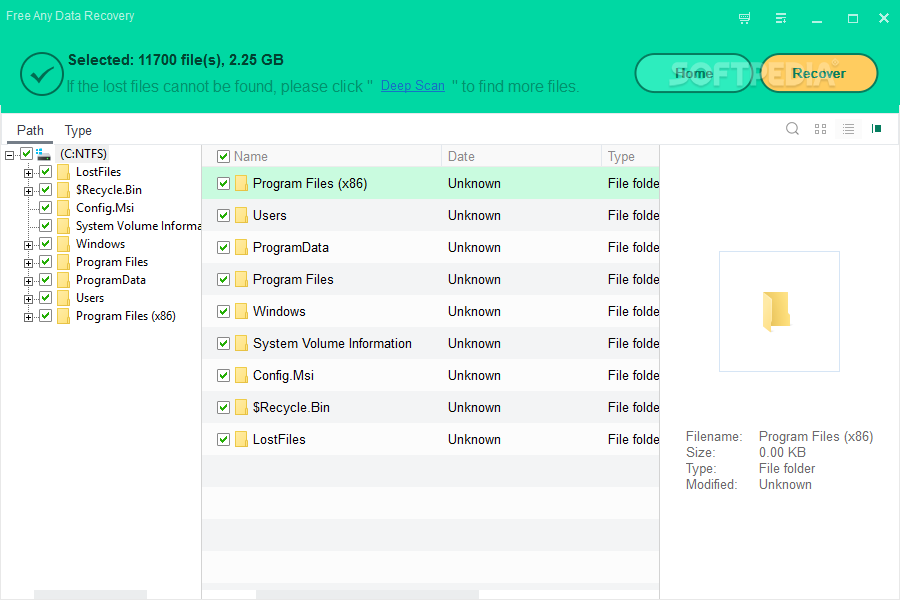Select Program Files row in file list
Screen dimensions: 900x600
coord(430,280)
